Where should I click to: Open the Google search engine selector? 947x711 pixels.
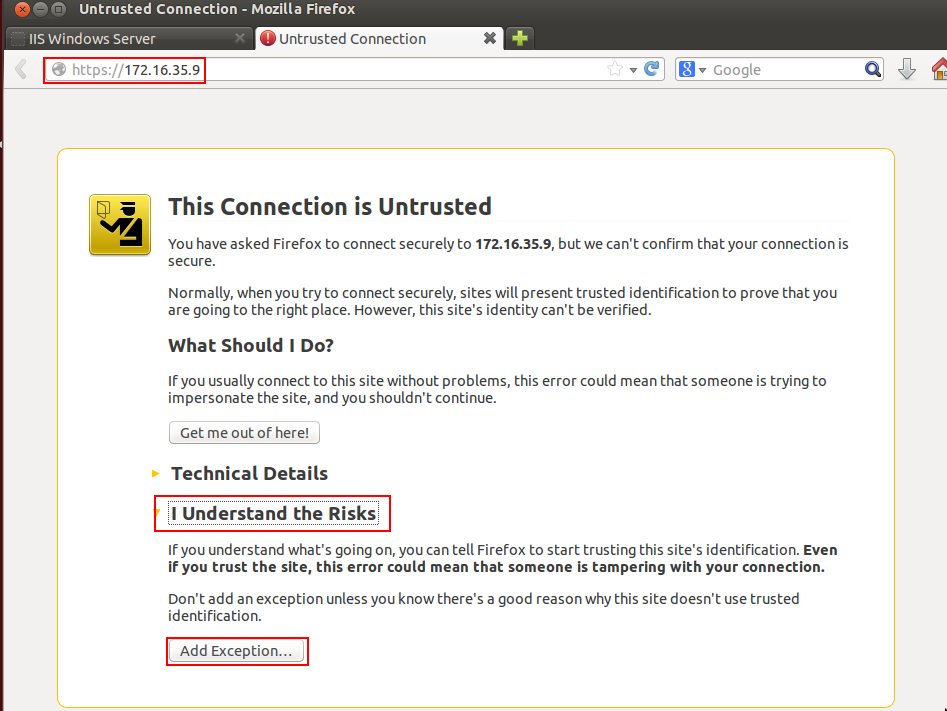pos(692,69)
